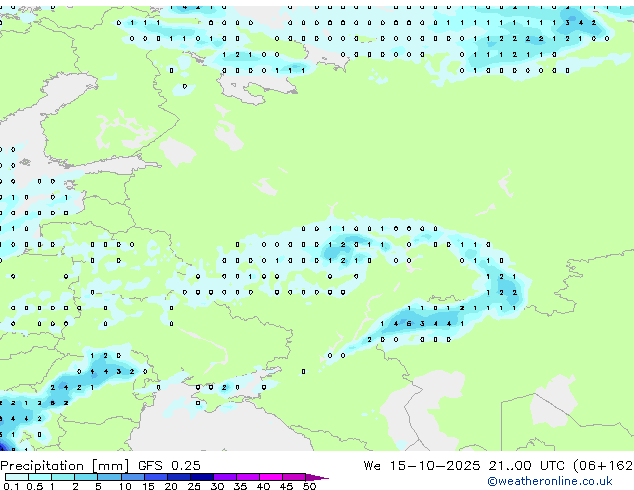
Task: Click the legend value '0.1'
Action: [11, 486]
